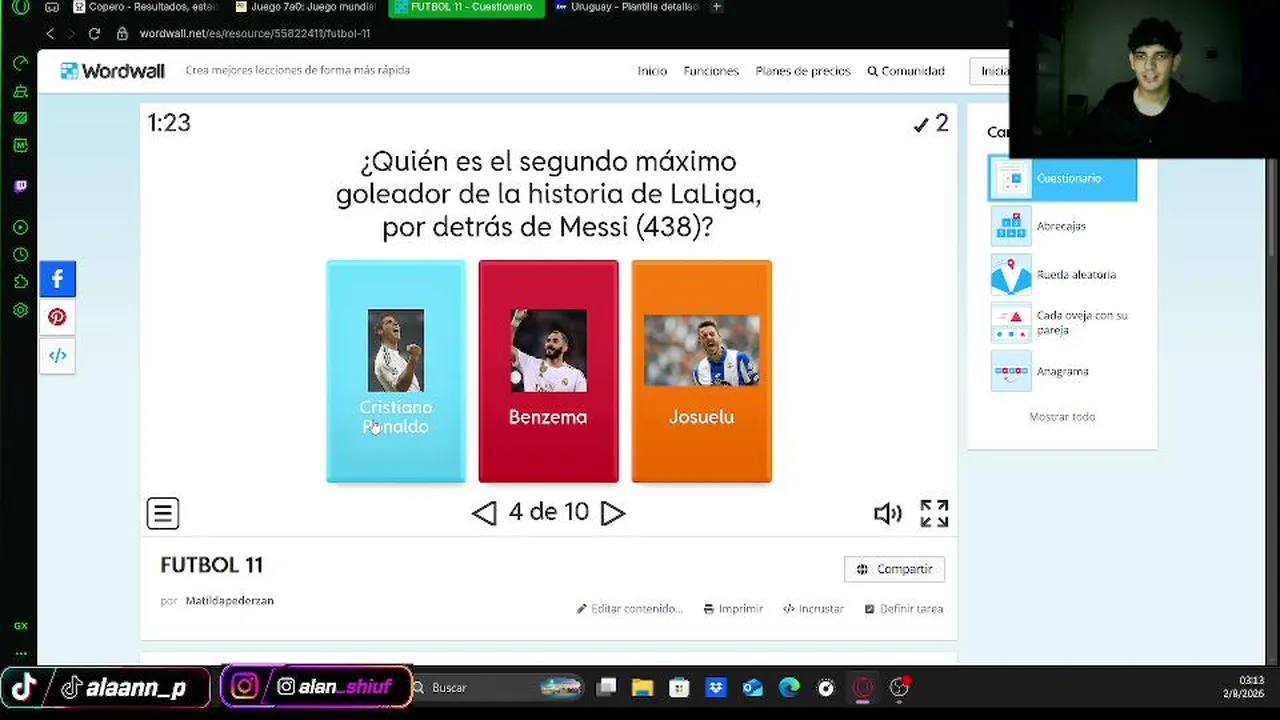Switch to the Rueda aleatoria template

tap(1062, 274)
